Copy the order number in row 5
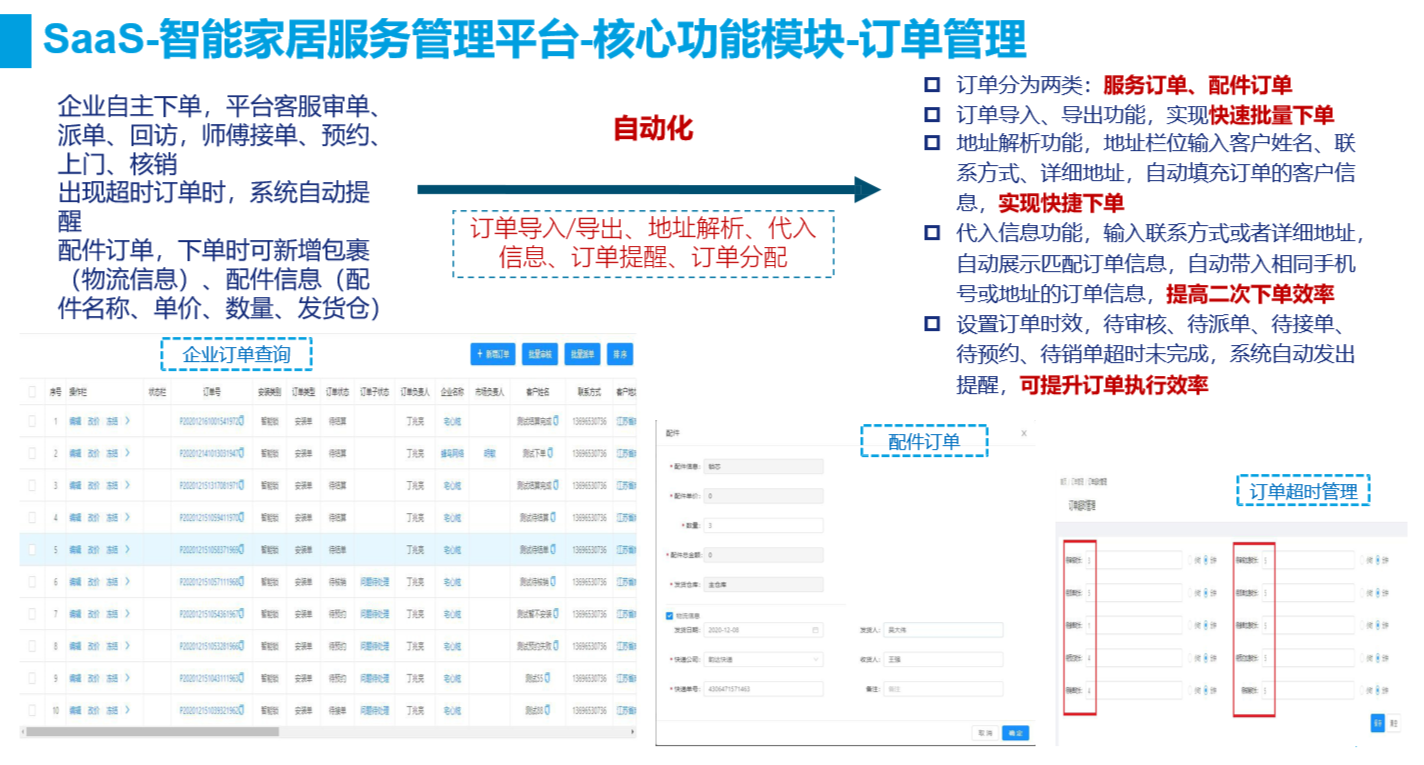The image size is (1424, 765). coord(241,550)
